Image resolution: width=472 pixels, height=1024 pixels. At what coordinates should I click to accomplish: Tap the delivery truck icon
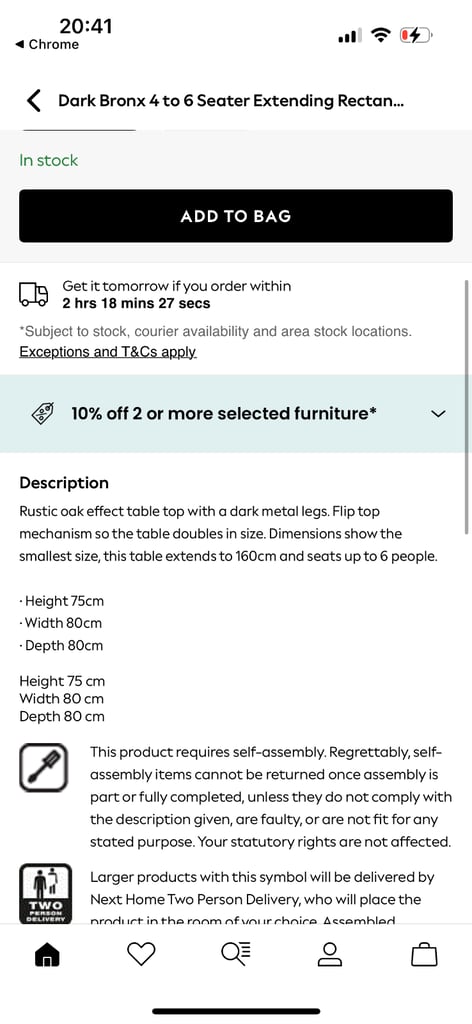pos(33,295)
